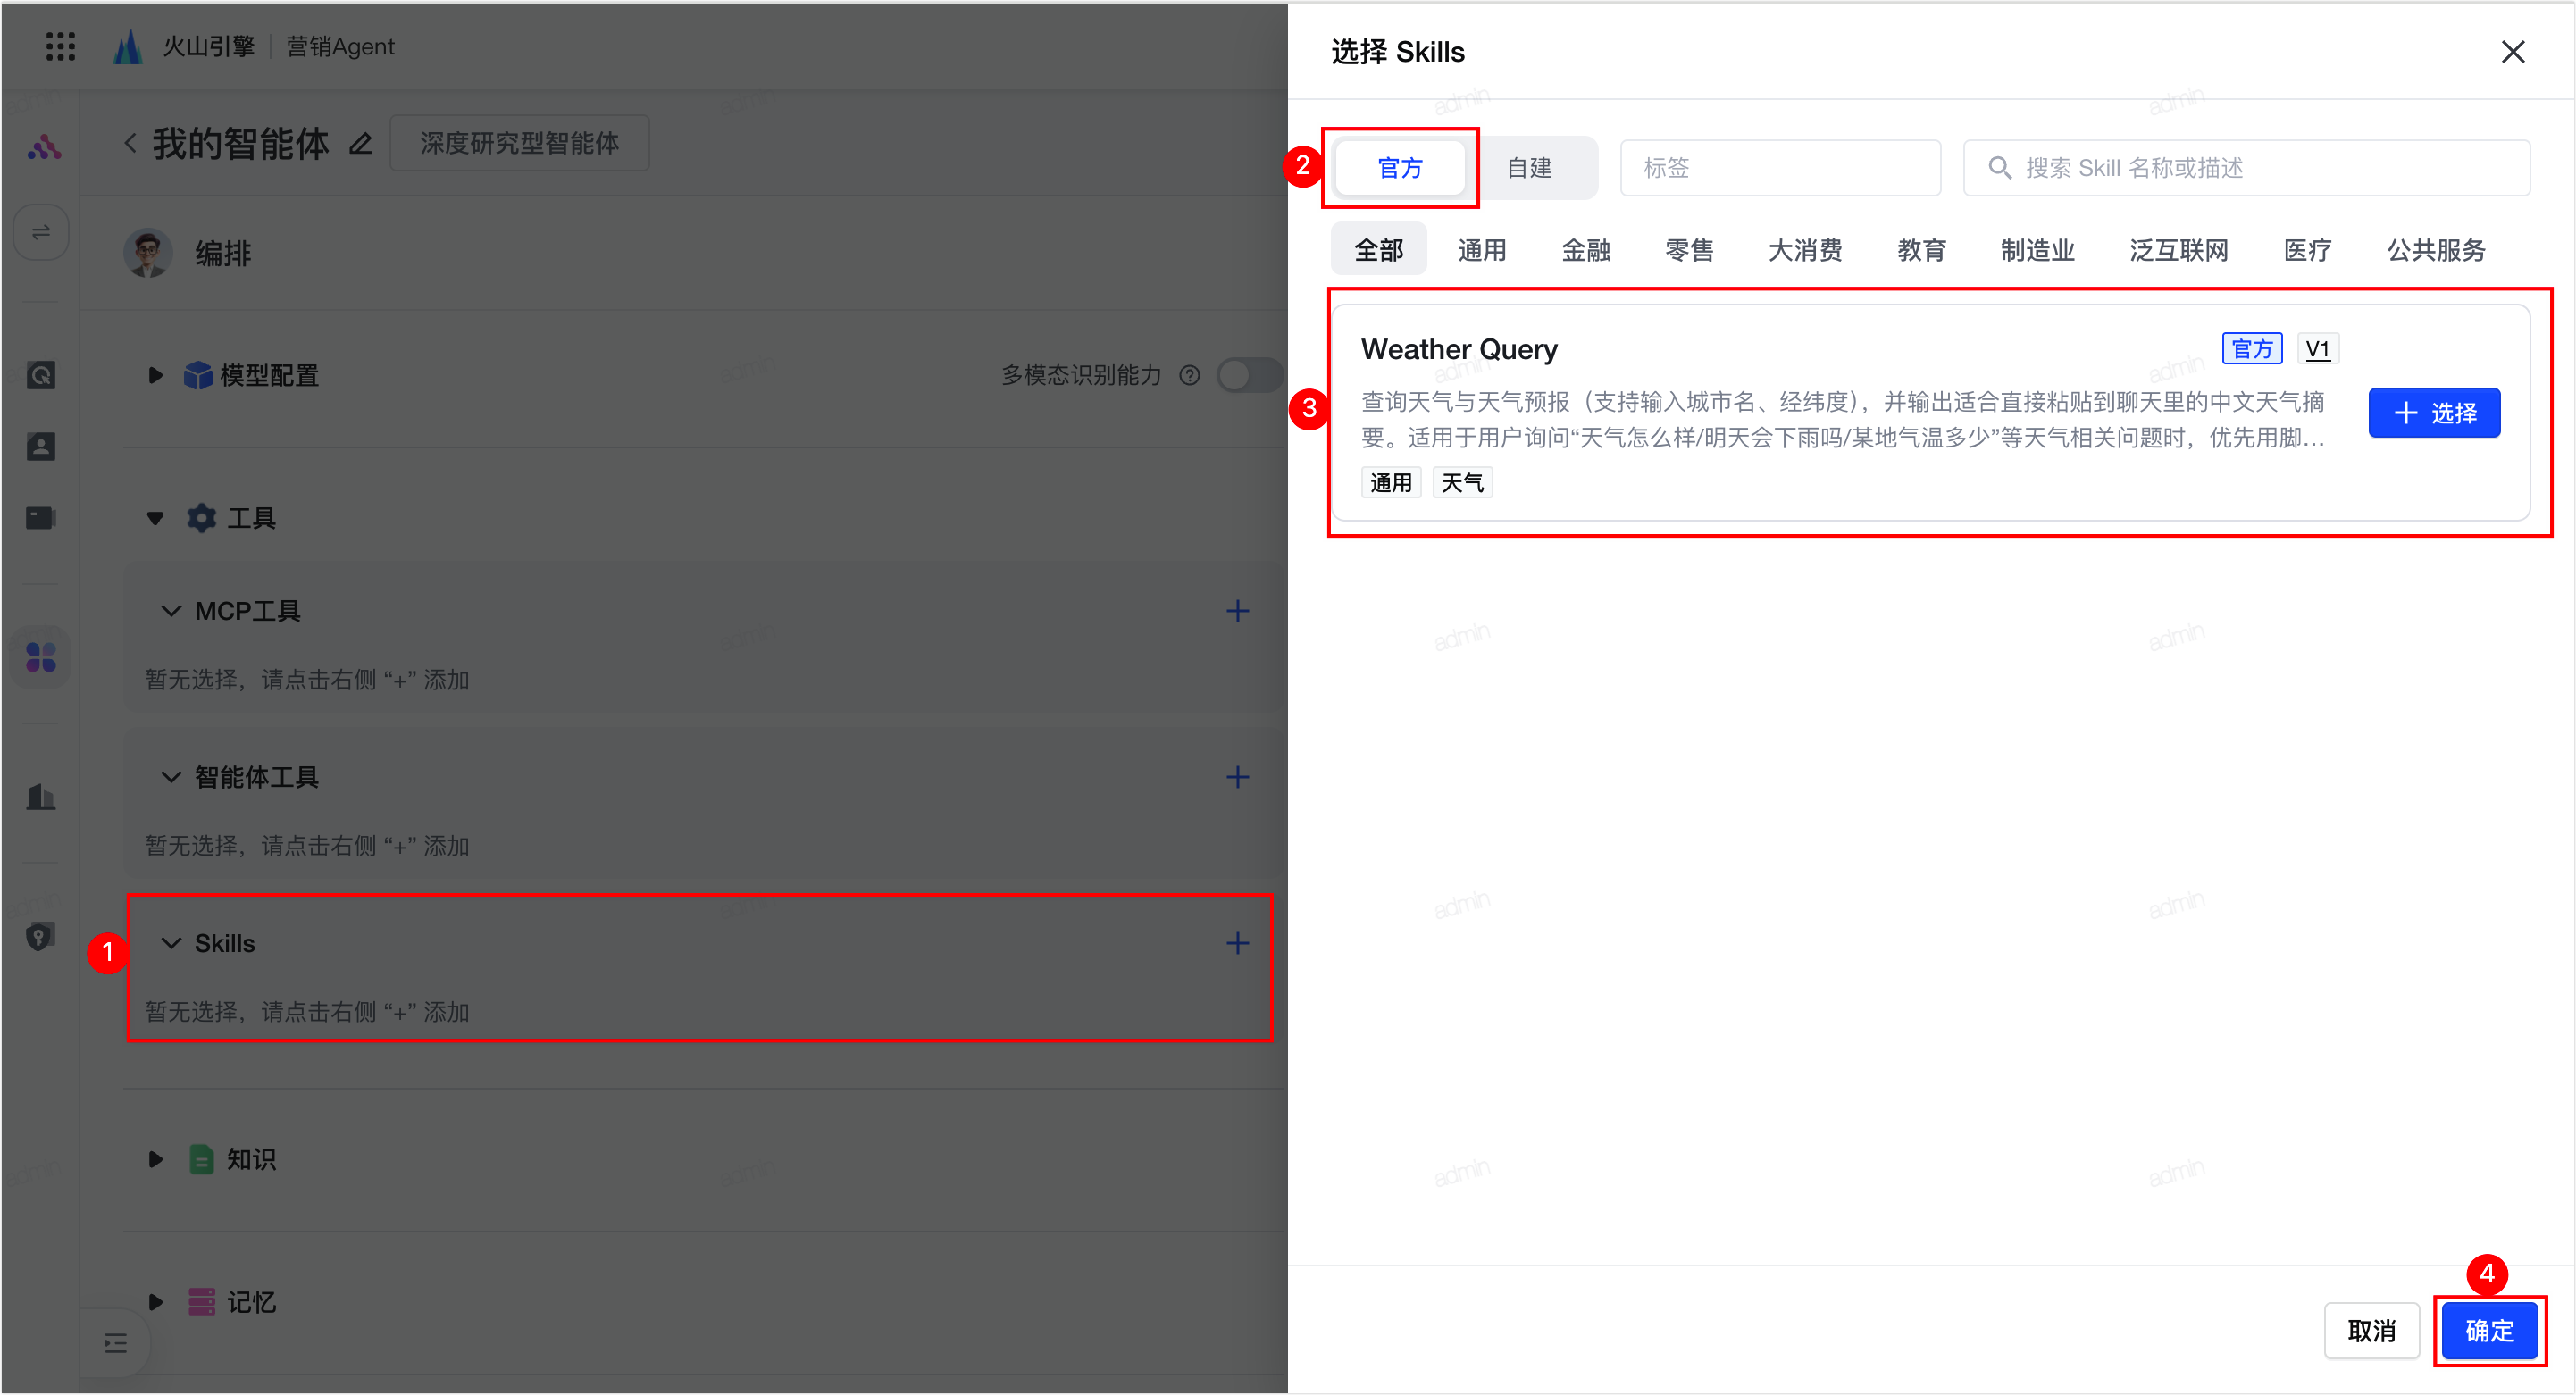
Task: Click the plus icon in MCP工具 row
Action: tap(1237, 611)
